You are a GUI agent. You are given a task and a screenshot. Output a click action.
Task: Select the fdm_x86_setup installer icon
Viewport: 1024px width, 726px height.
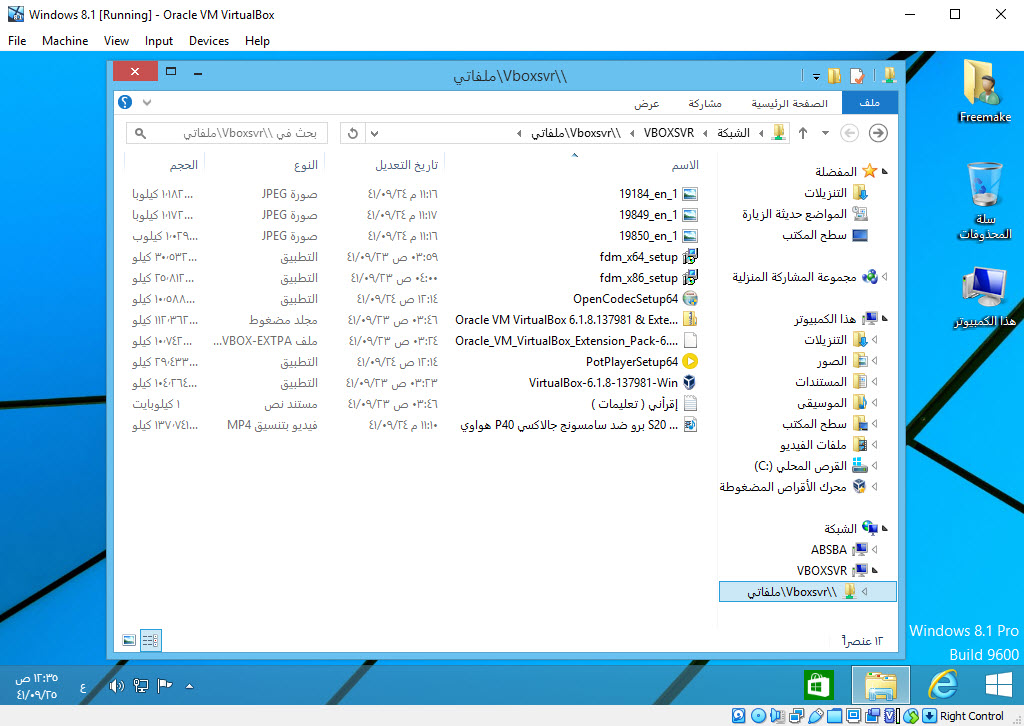pos(690,277)
